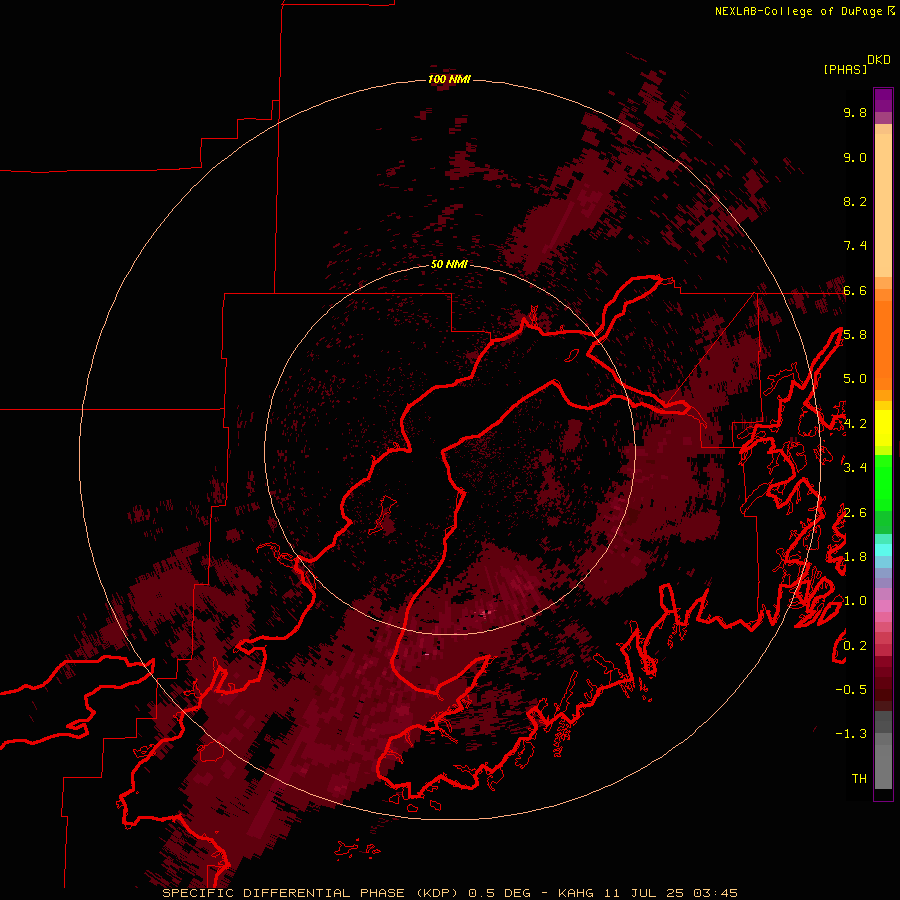Select the 5.0 scale value

855,379
